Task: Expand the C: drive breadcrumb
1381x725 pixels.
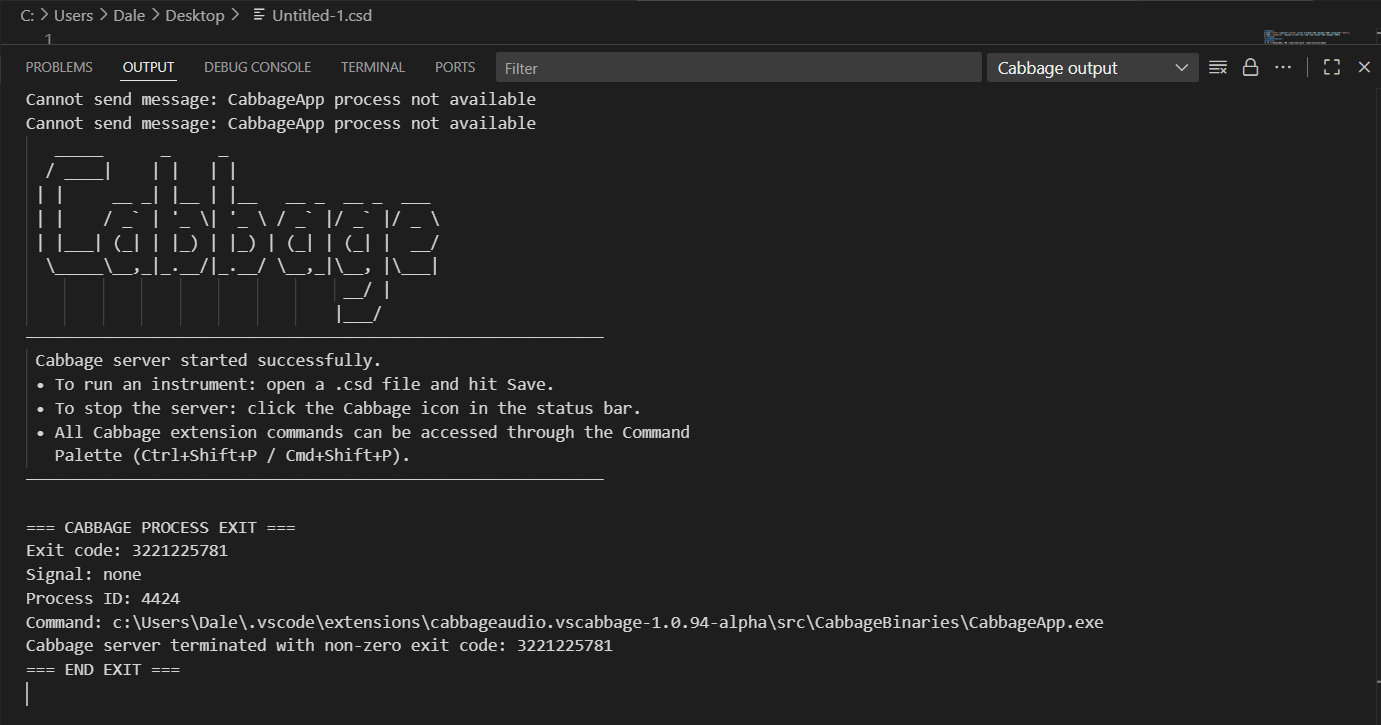Action: point(26,15)
